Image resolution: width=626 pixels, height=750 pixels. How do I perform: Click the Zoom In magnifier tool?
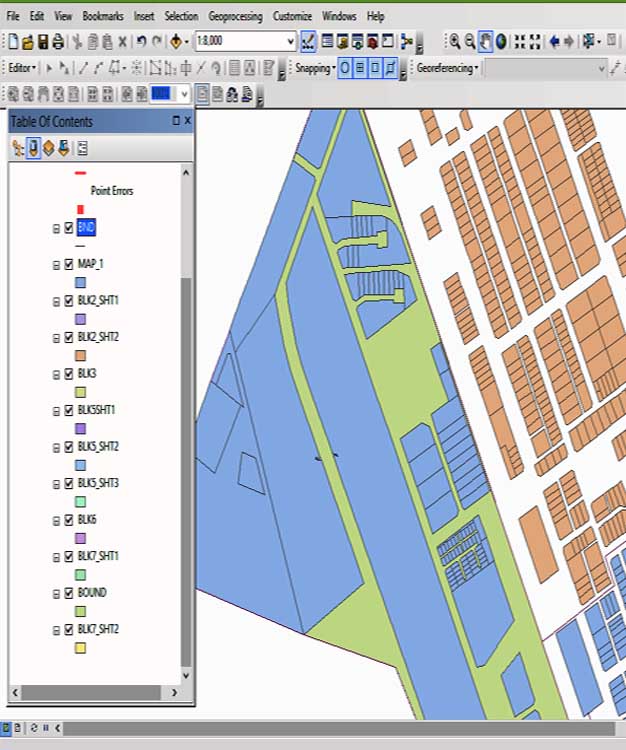point(454,41)
